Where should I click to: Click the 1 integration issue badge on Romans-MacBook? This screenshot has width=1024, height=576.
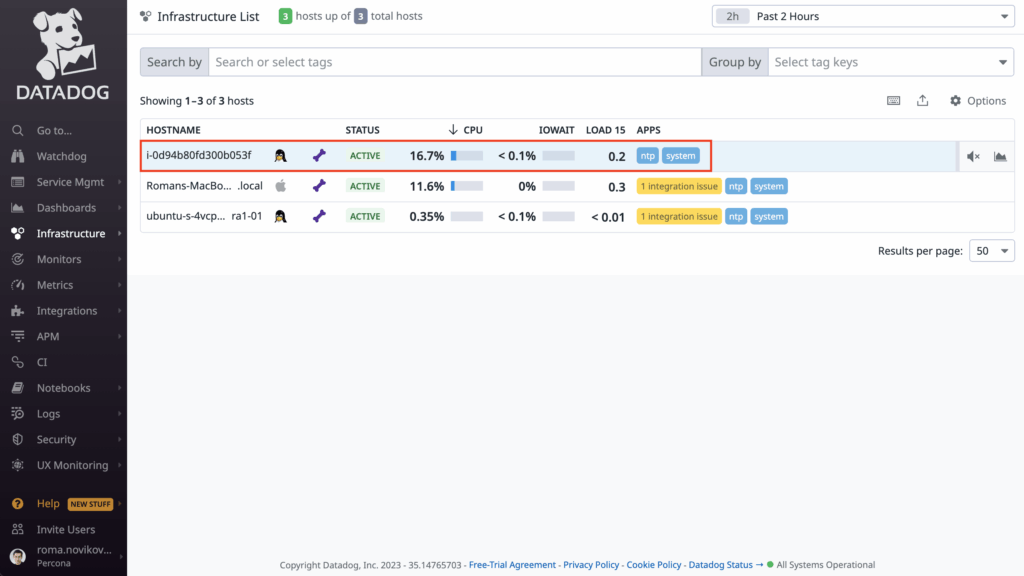[x=679, y=186]
